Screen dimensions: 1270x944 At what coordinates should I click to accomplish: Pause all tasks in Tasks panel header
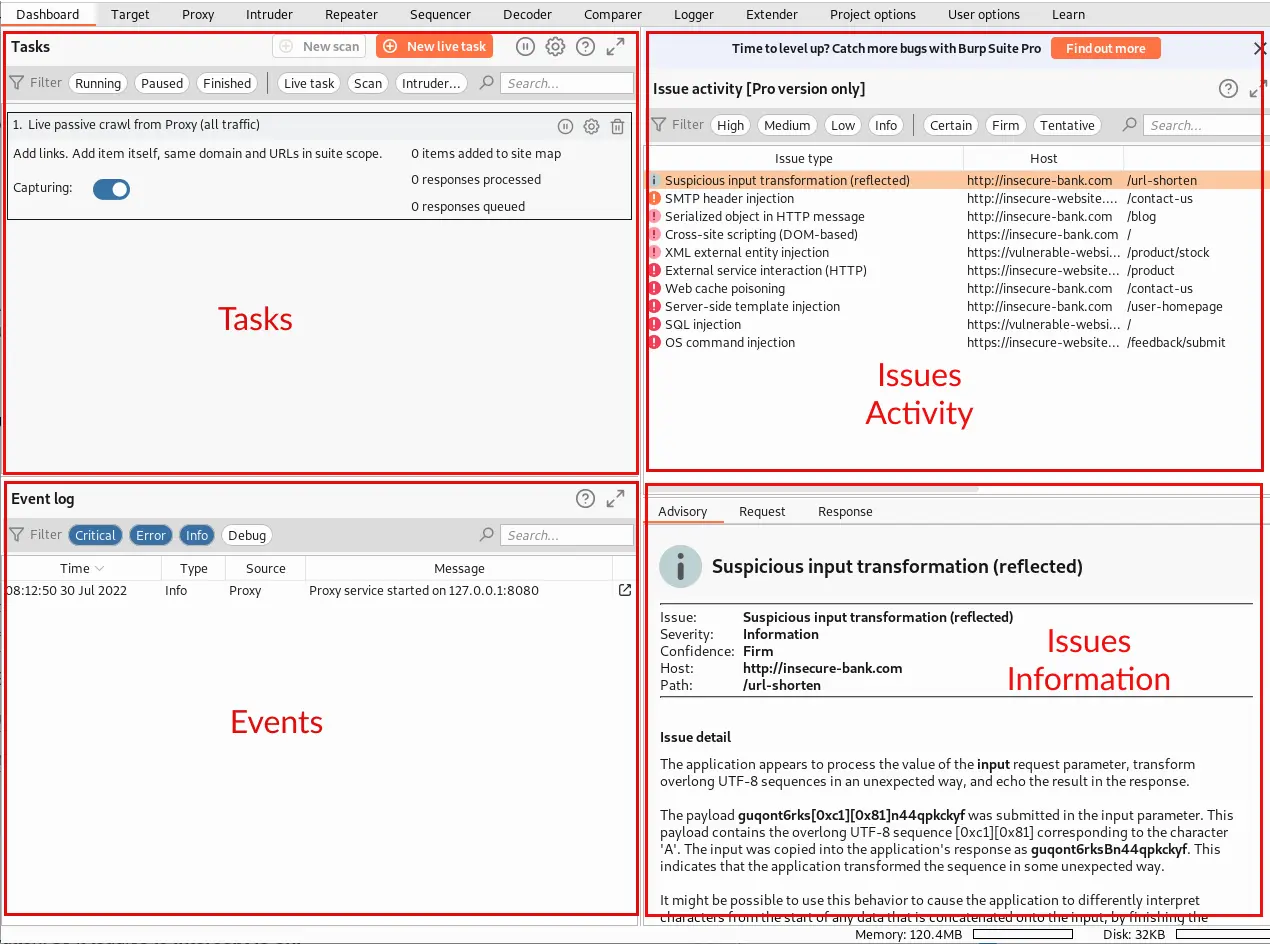point(525,47)
